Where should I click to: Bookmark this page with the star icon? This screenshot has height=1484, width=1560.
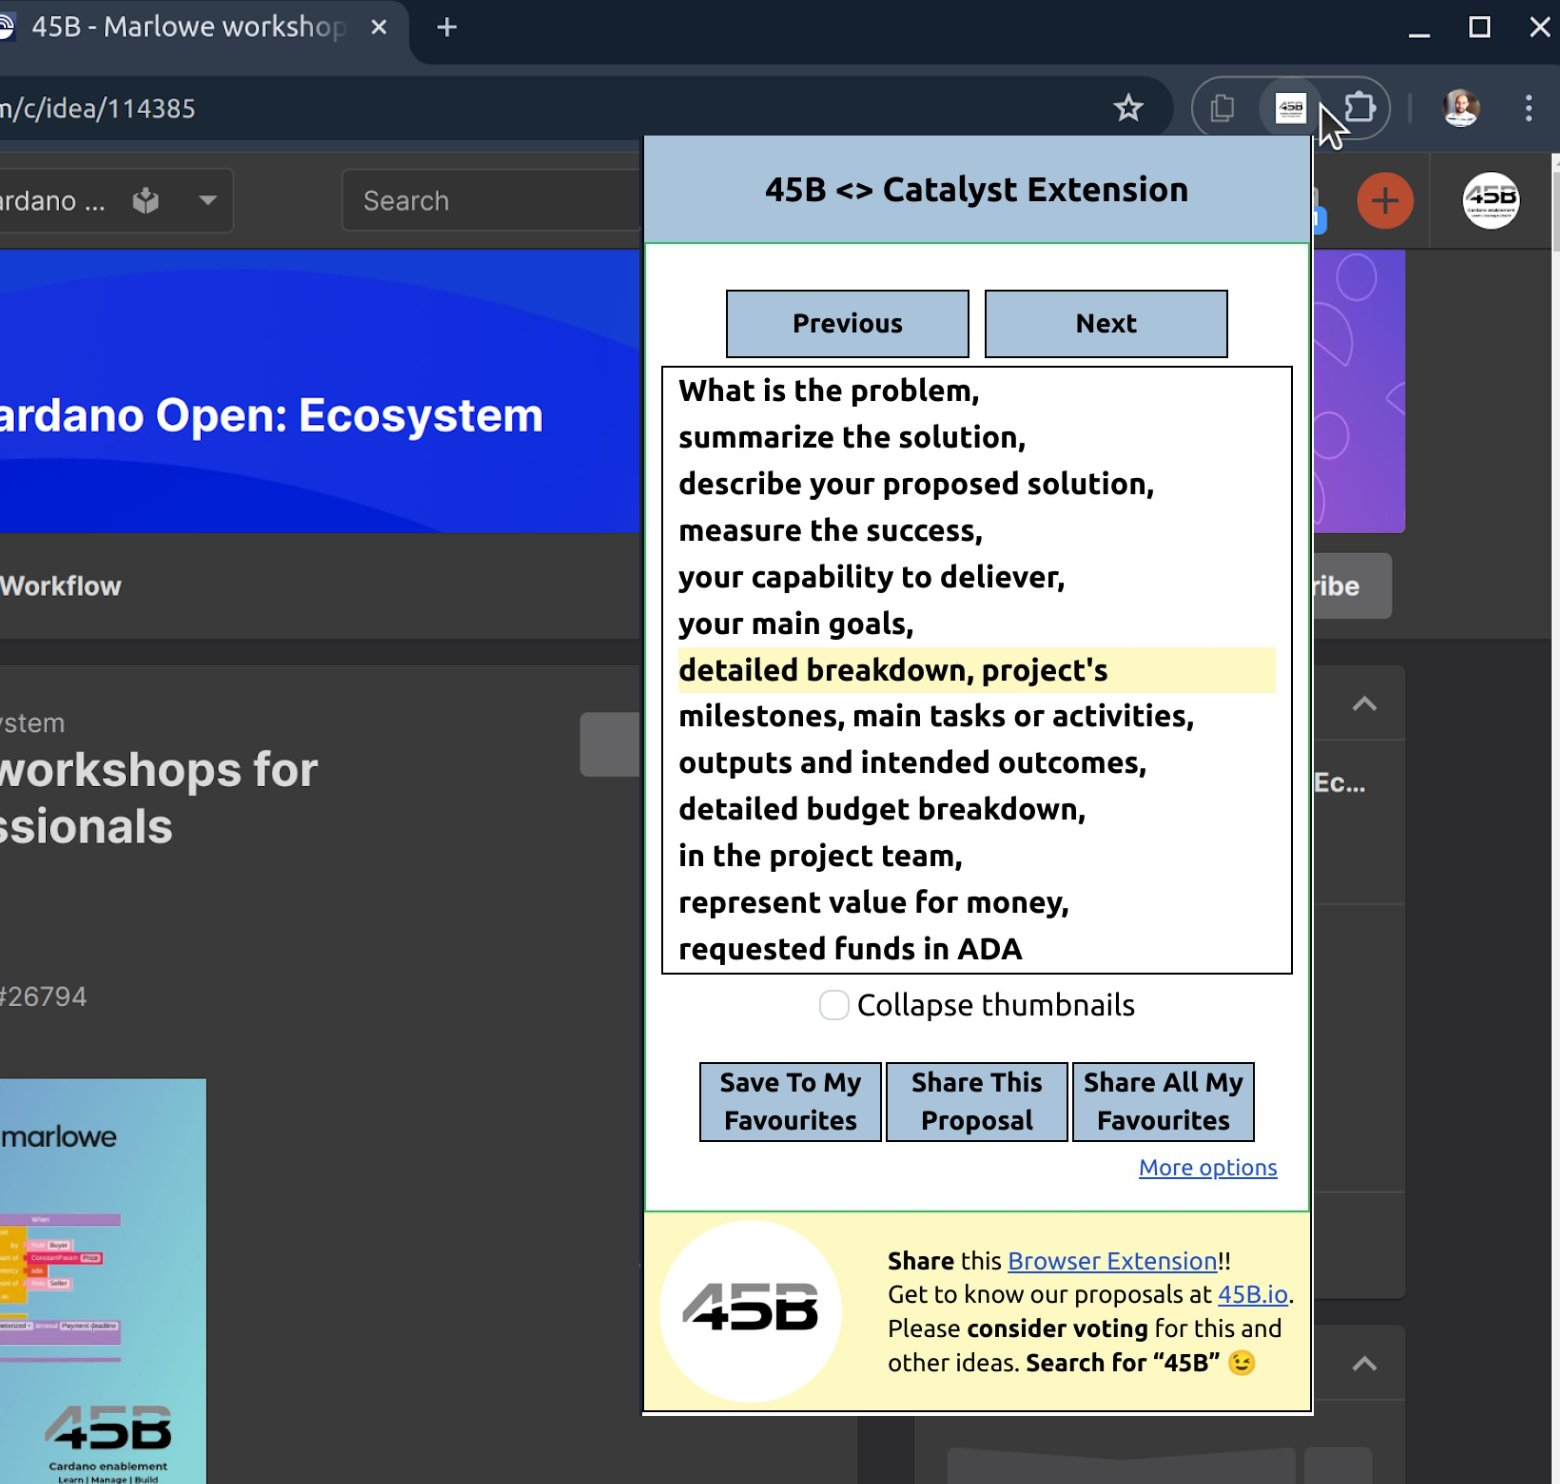[1128, 108]
